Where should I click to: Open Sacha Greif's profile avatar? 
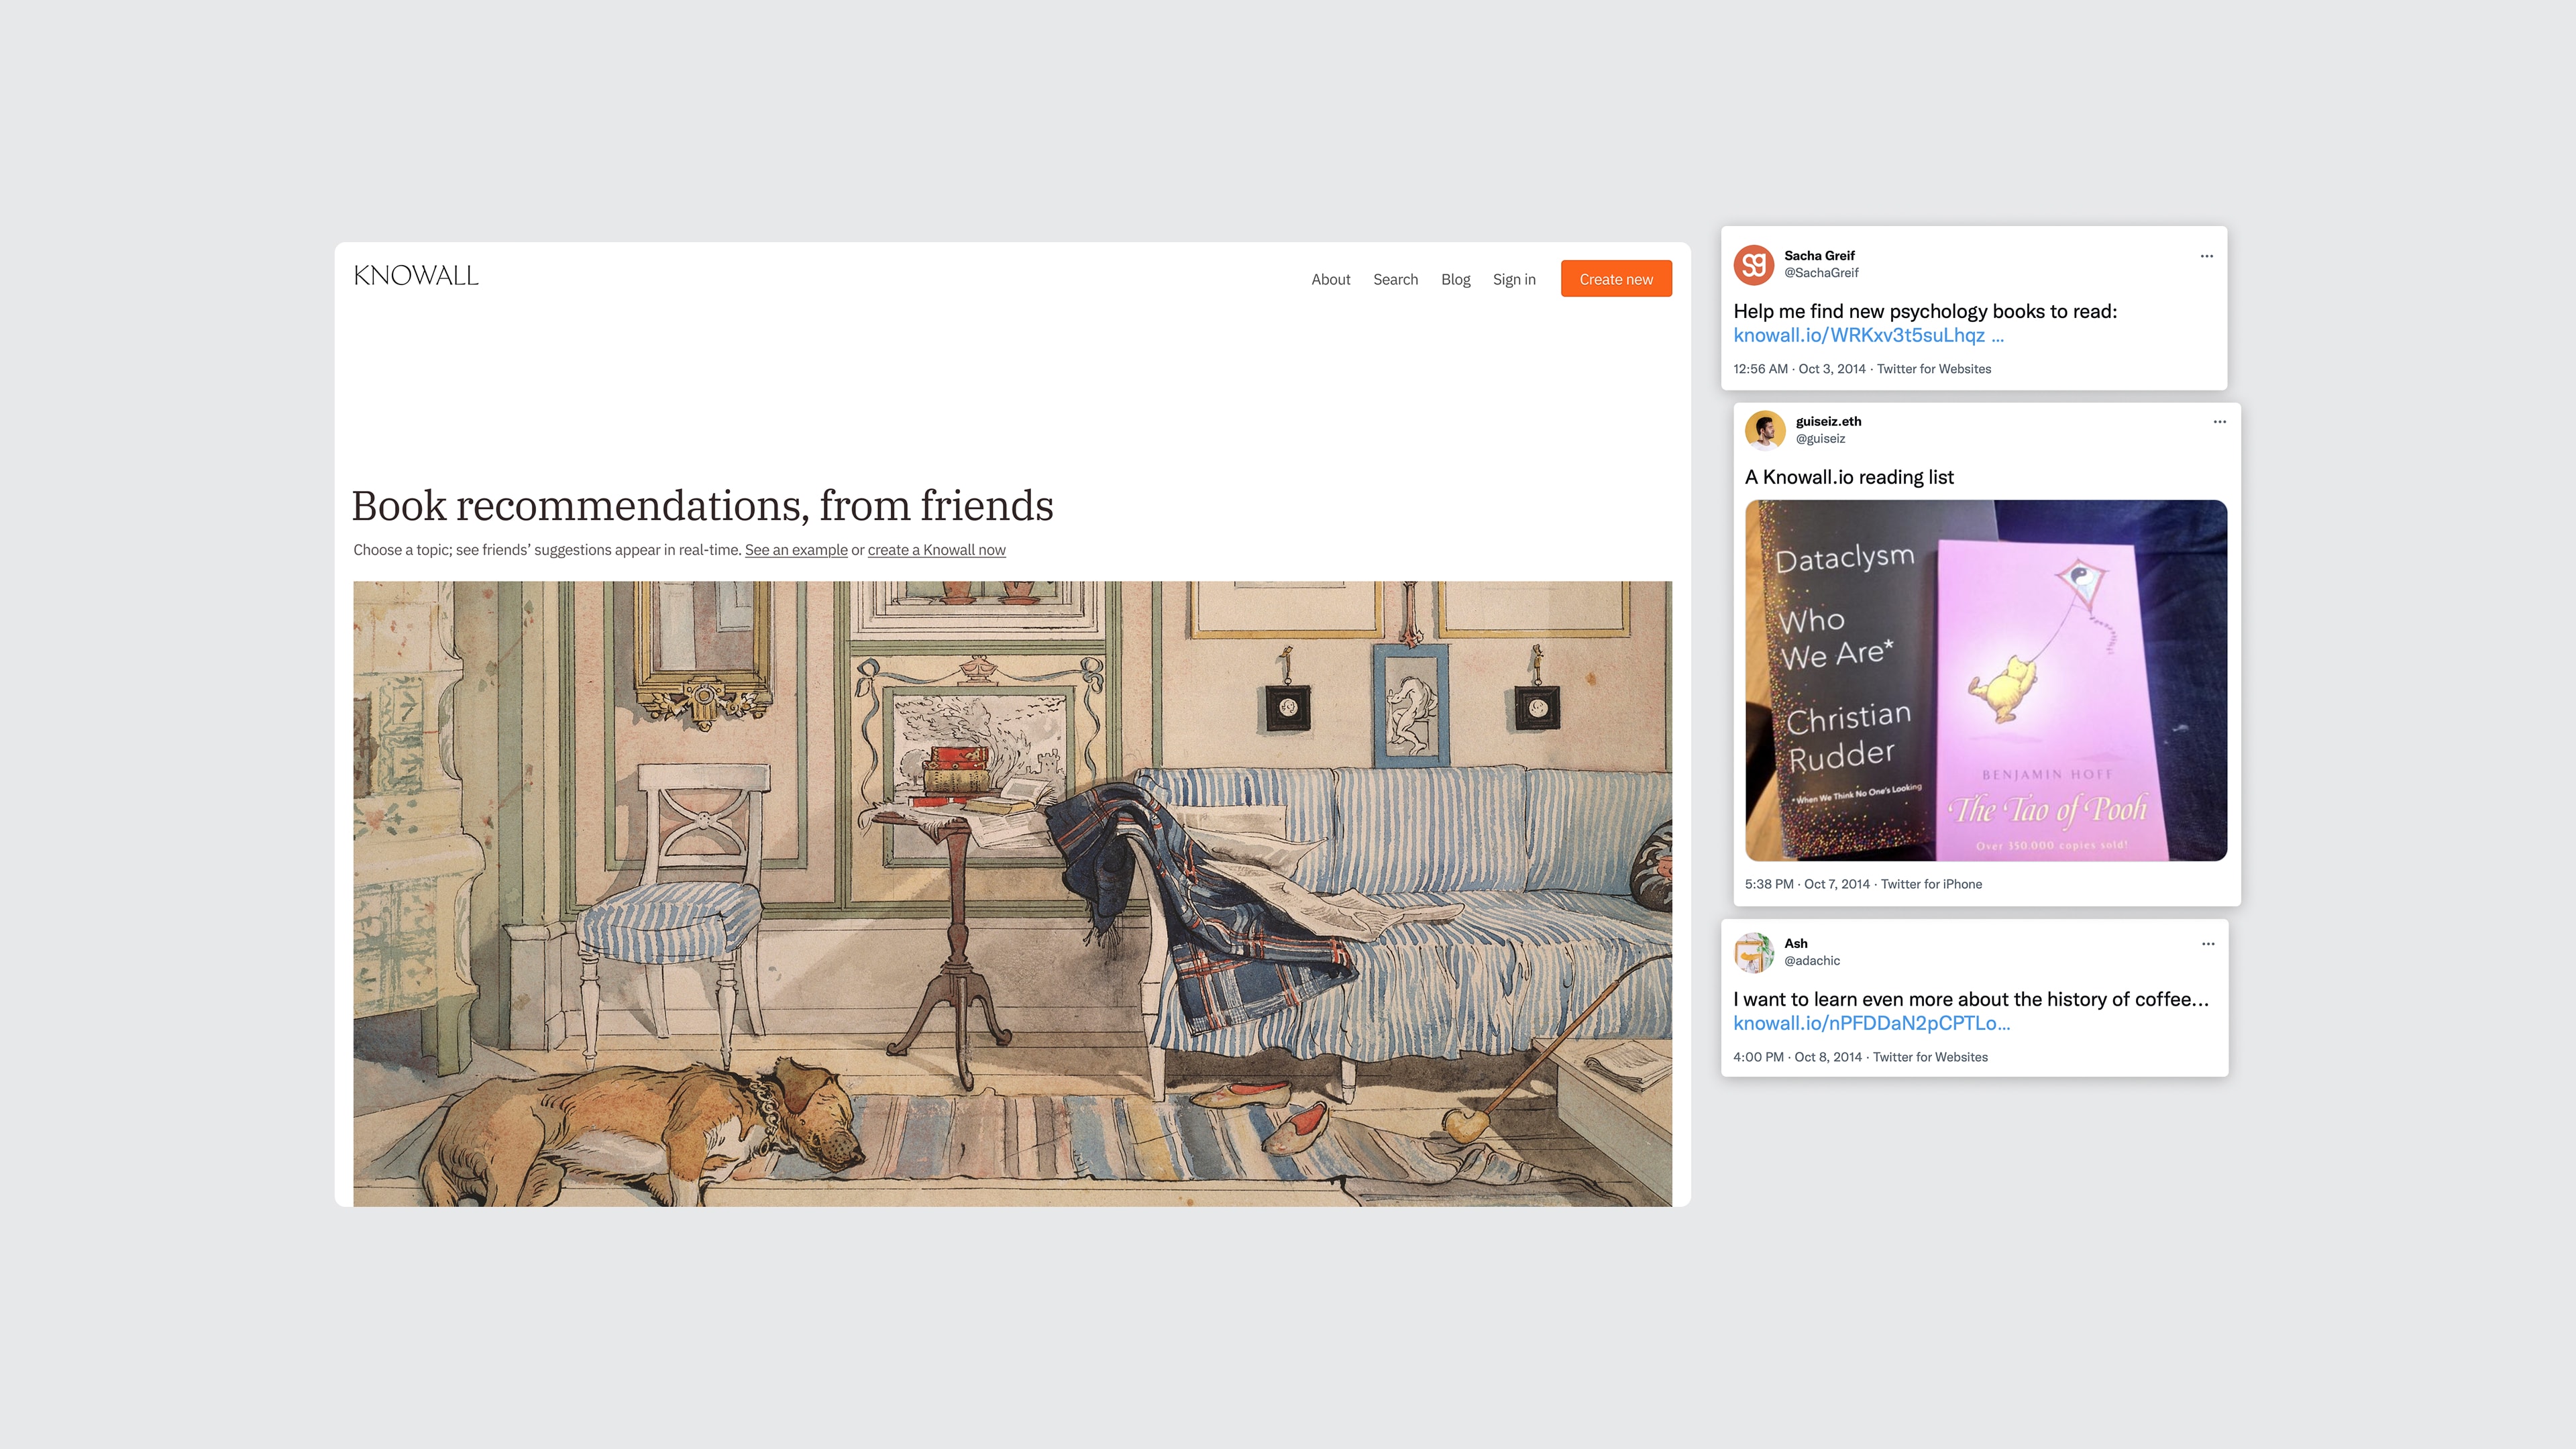[1753, 264]
